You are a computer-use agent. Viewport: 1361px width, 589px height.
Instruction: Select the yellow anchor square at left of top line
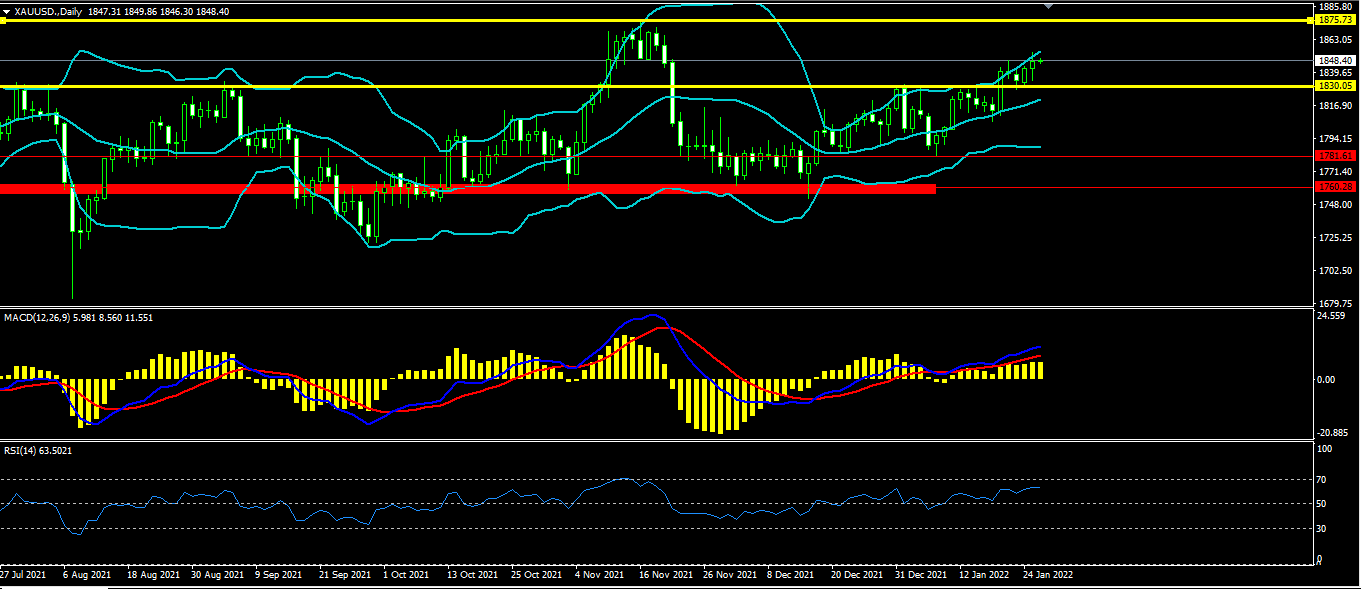coord(3,20)
